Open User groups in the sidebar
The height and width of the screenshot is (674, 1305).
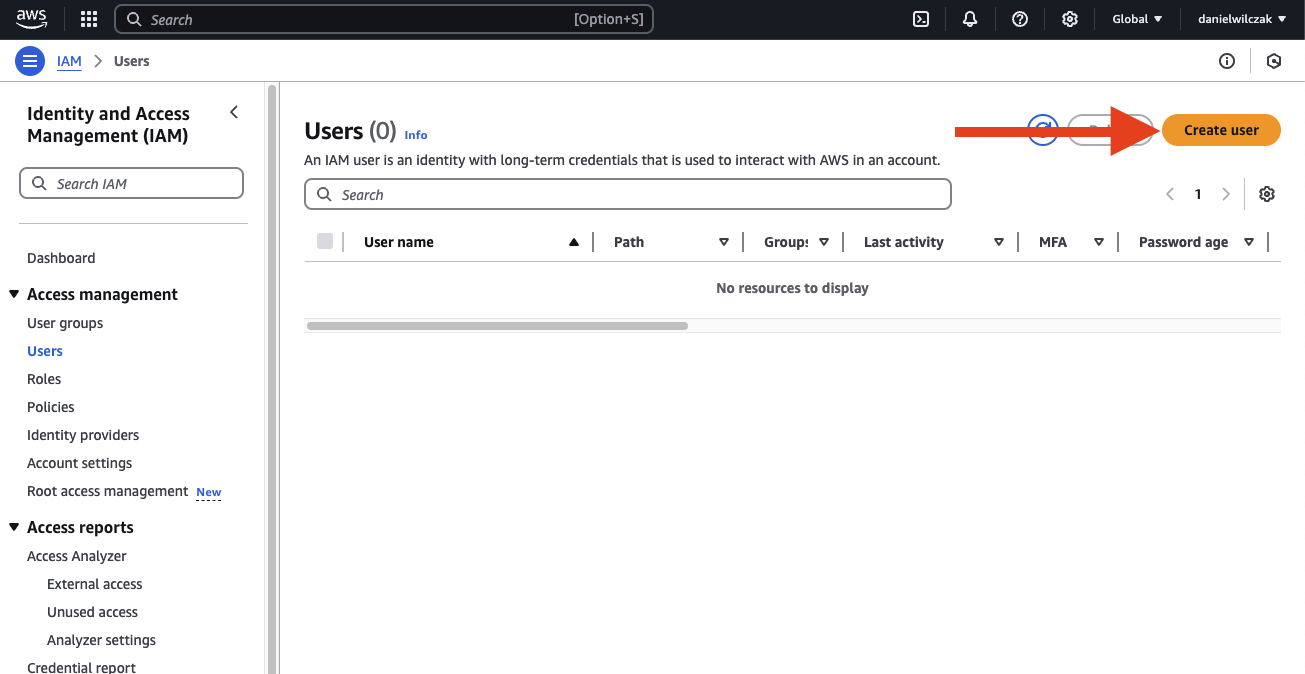click(x=65, y=323)
